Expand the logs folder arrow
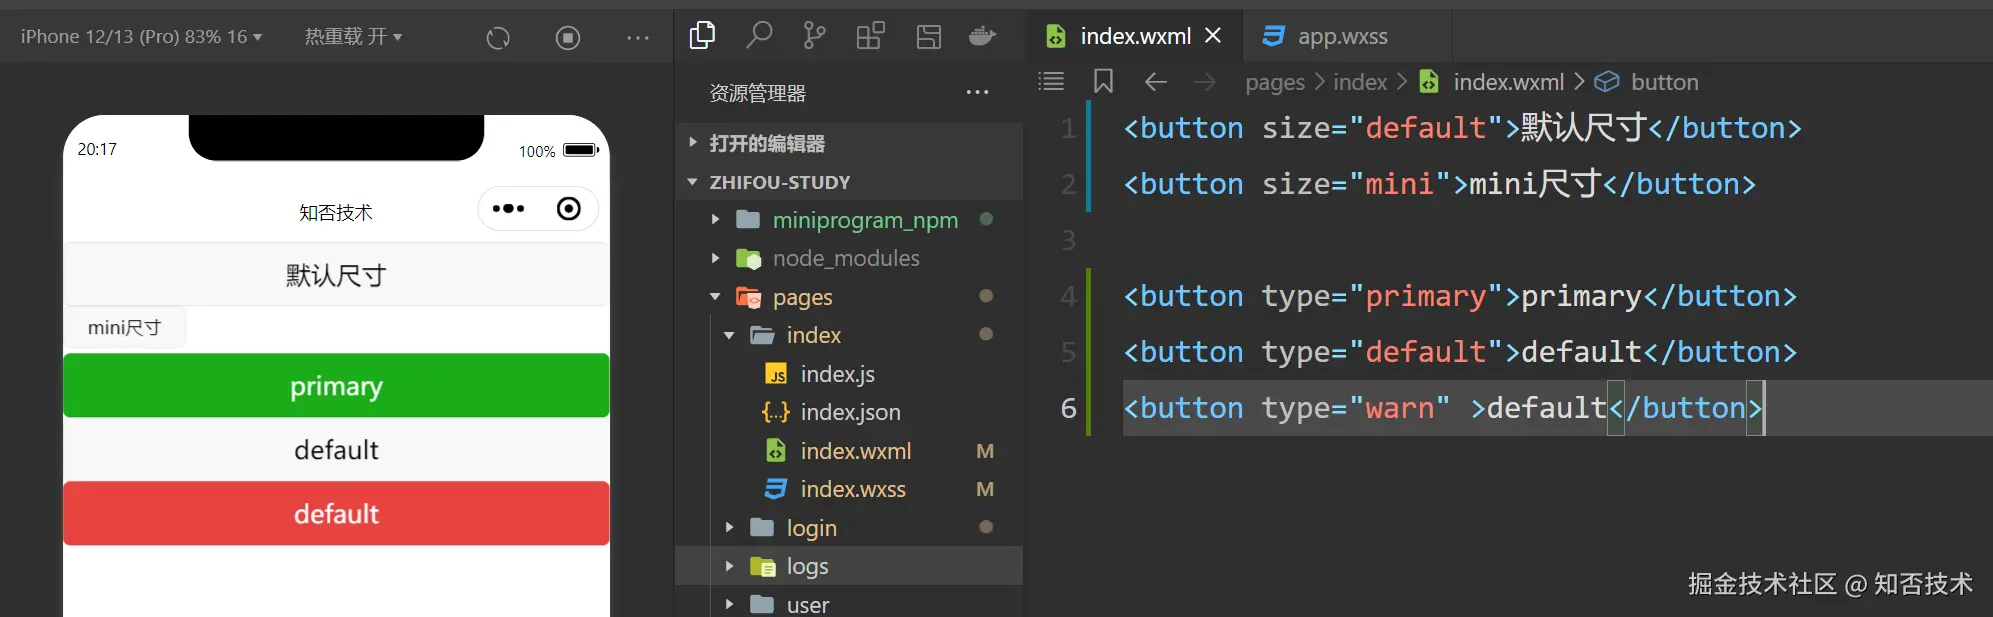Screen dimensions: 1993x617 pyautogui.click(x=729, y=566)
